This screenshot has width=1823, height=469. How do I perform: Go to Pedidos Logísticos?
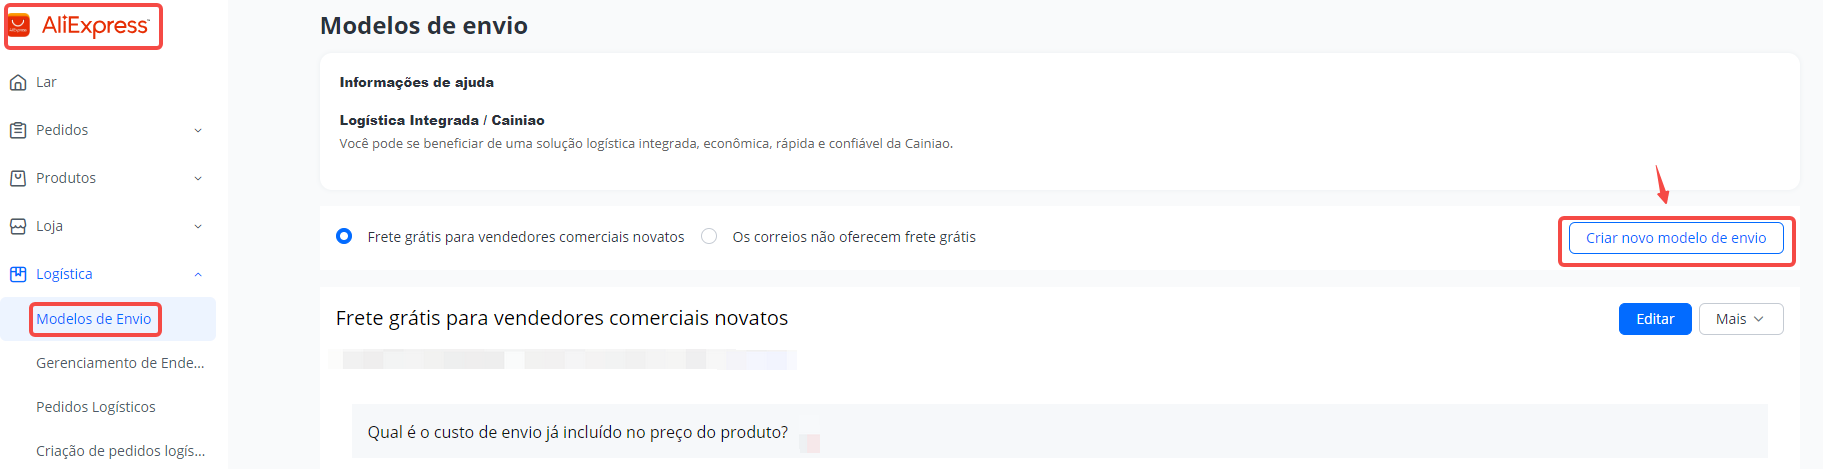pos(96,407)
